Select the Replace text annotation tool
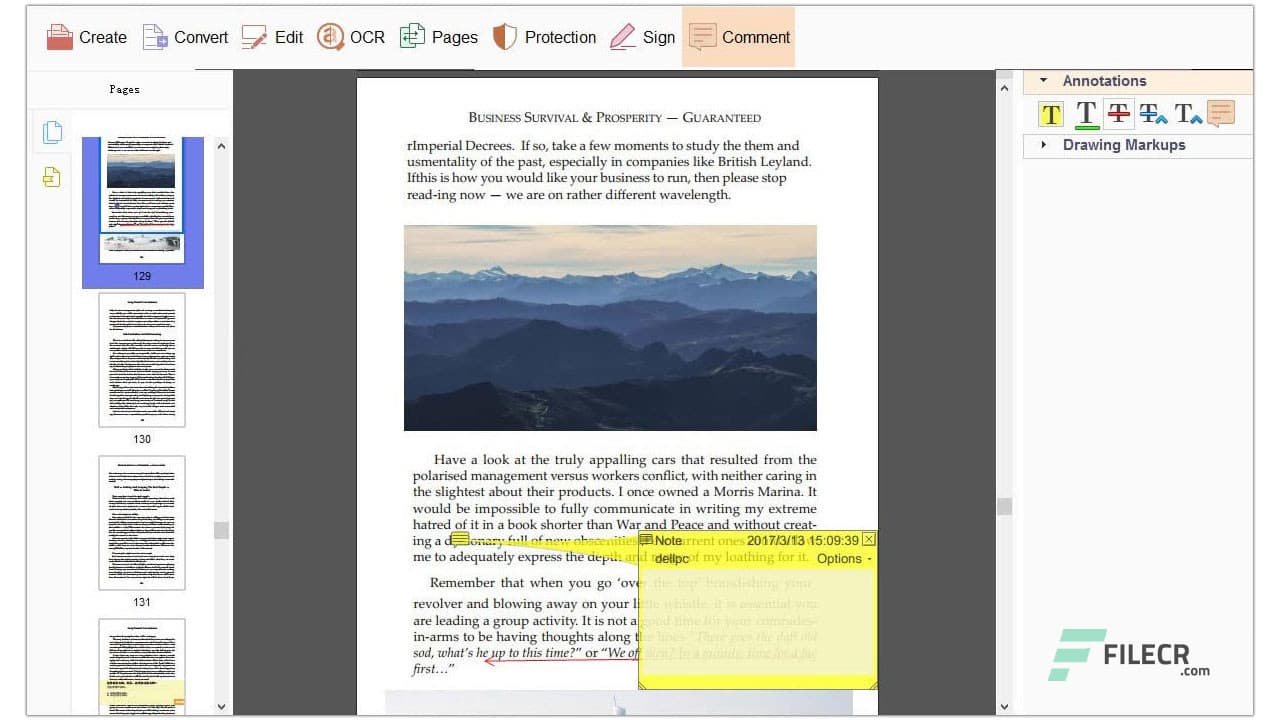 [1153, 113]
